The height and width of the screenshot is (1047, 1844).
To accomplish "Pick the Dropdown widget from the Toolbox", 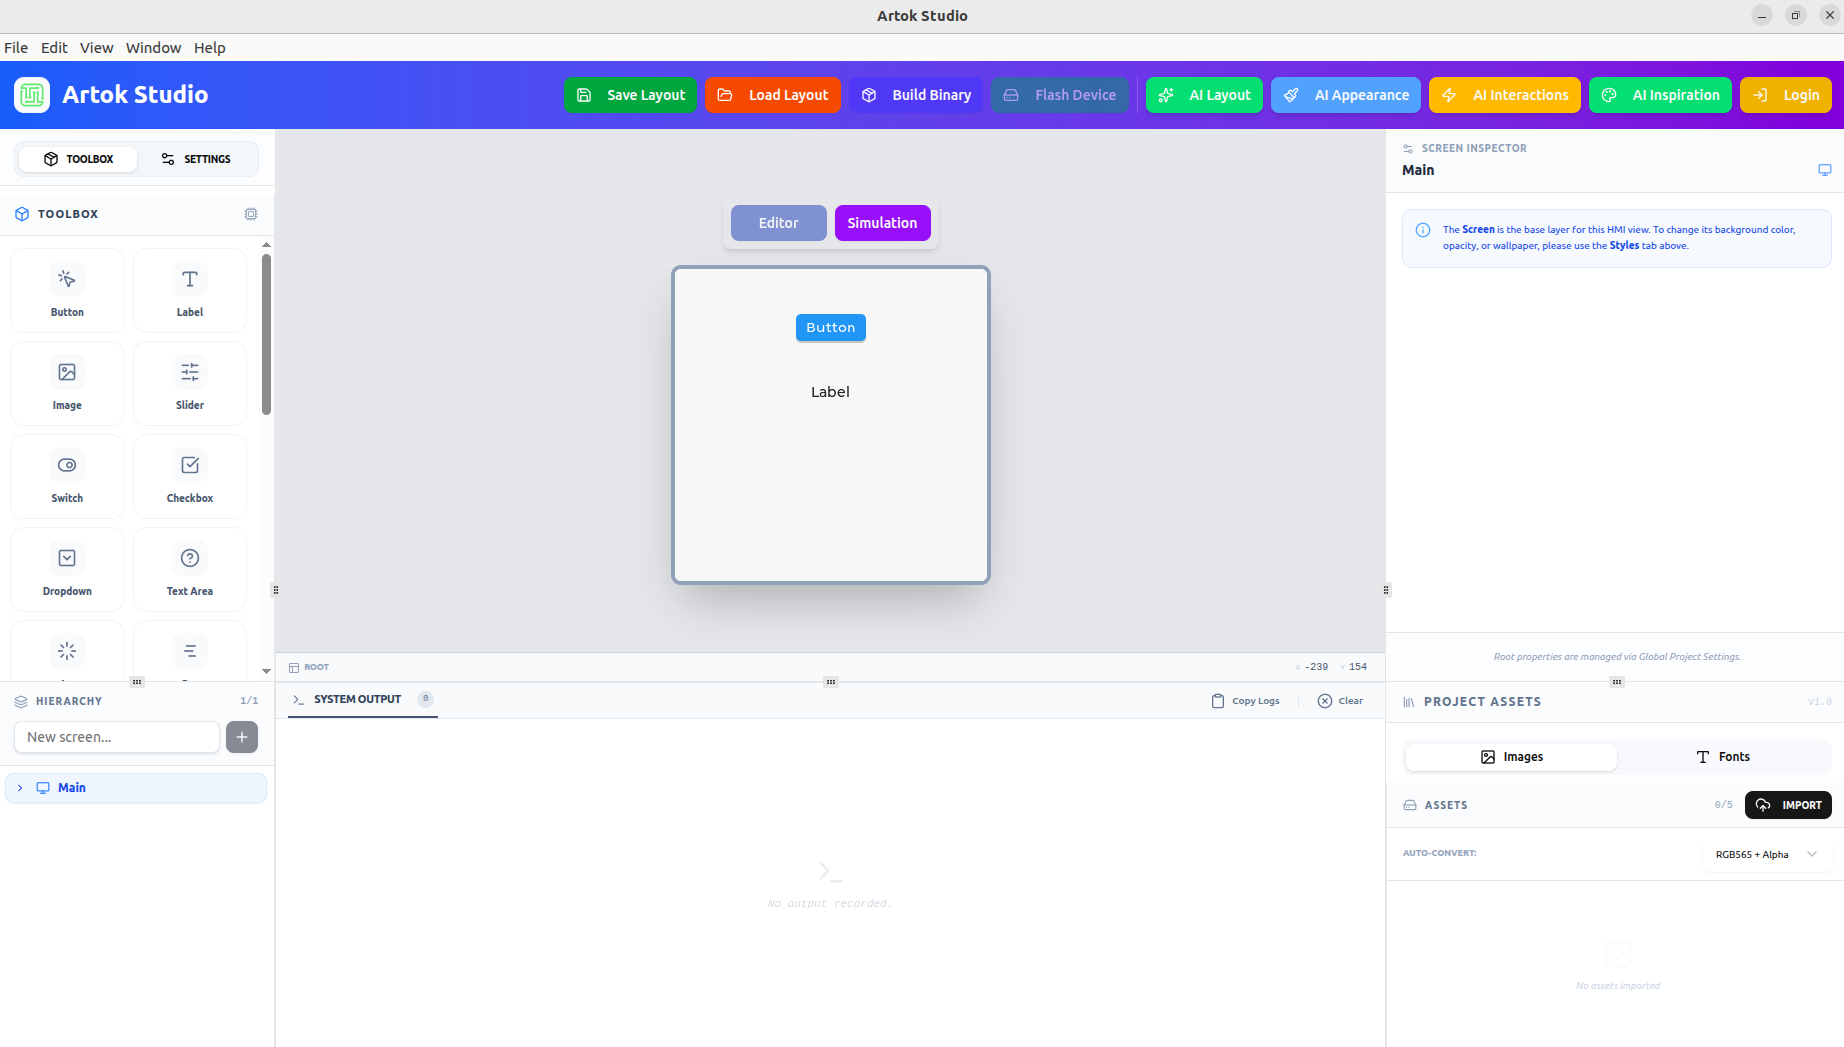I will click(66, 568).
